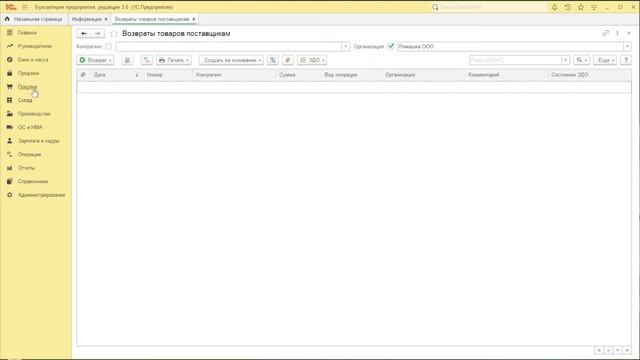Enable the Контрагент filter checkbox
This screenshot has height=360, width=640.
(x=108, y=47)
